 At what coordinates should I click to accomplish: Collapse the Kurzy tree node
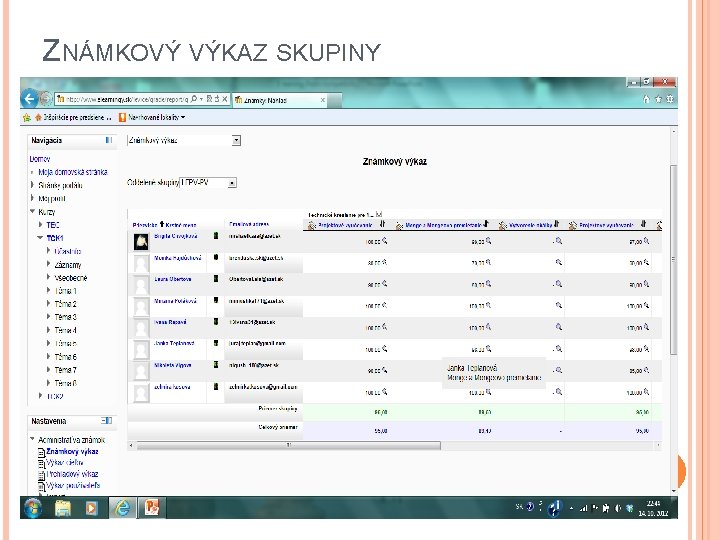[32, 212]
